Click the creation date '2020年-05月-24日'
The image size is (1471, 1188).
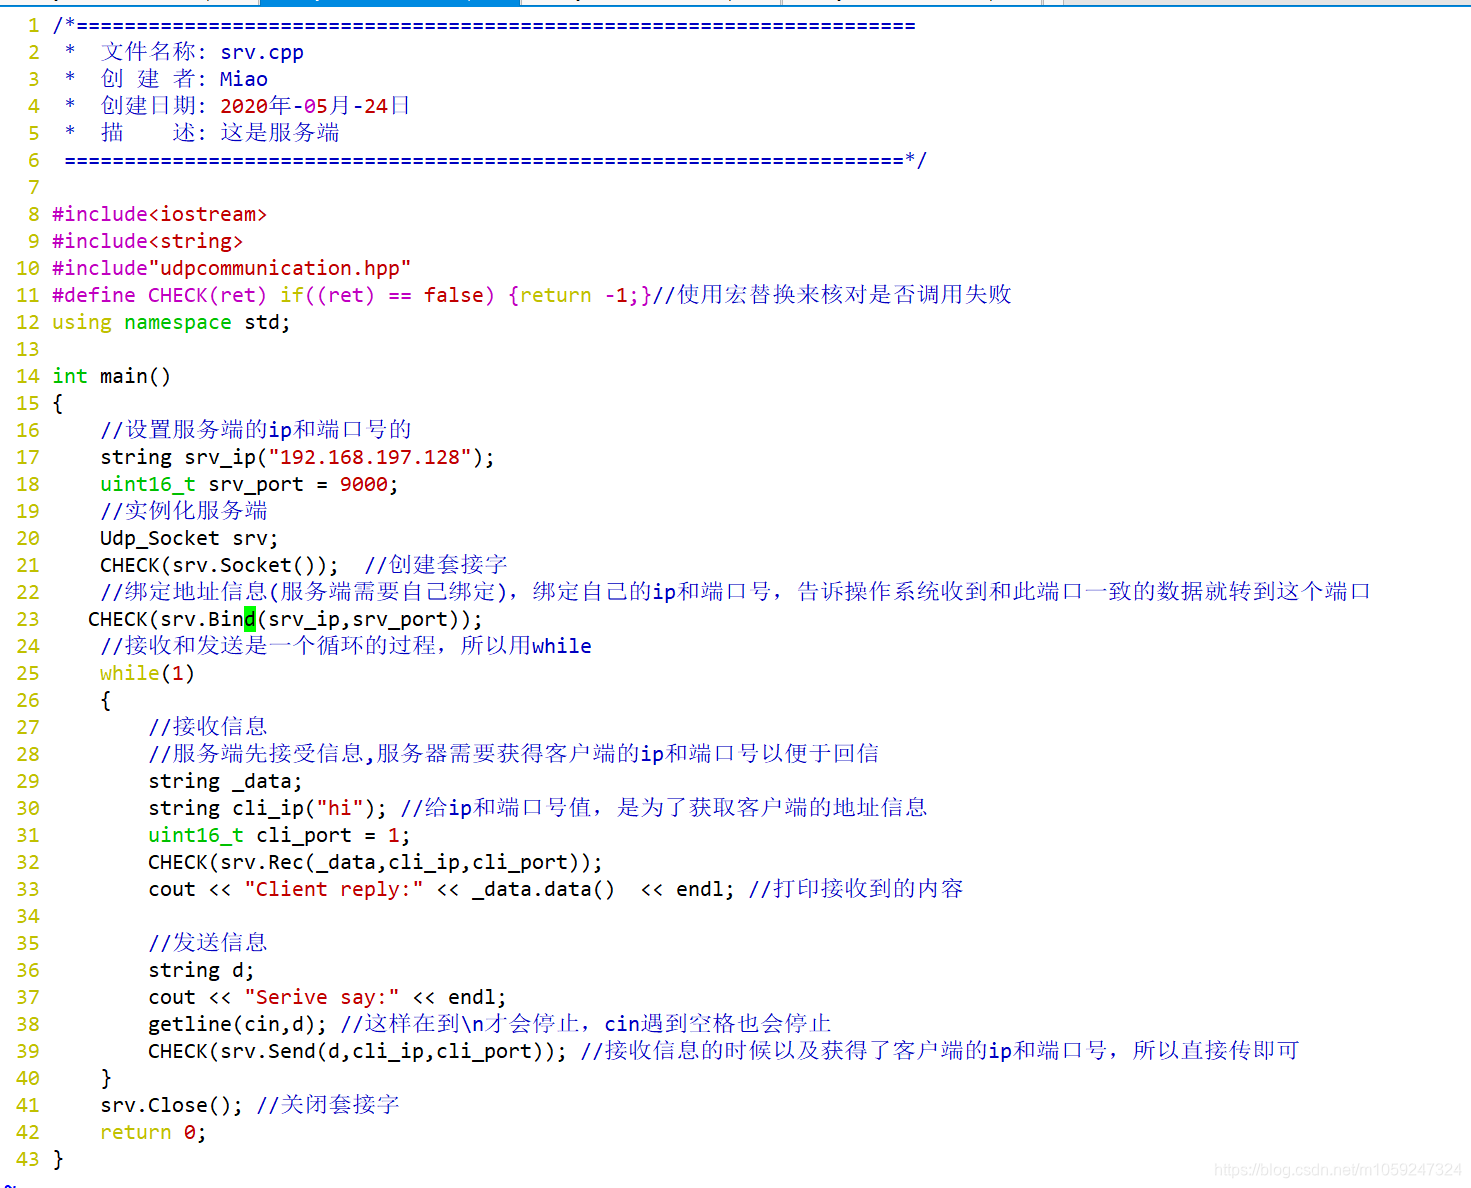coord(315,106)
